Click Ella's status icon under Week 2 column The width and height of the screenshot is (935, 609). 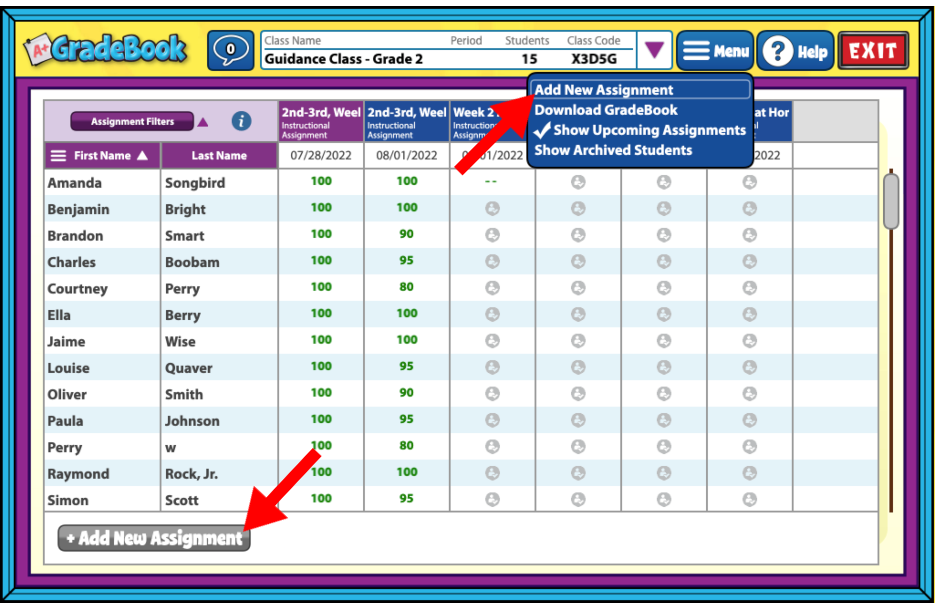tap(492, 314)
